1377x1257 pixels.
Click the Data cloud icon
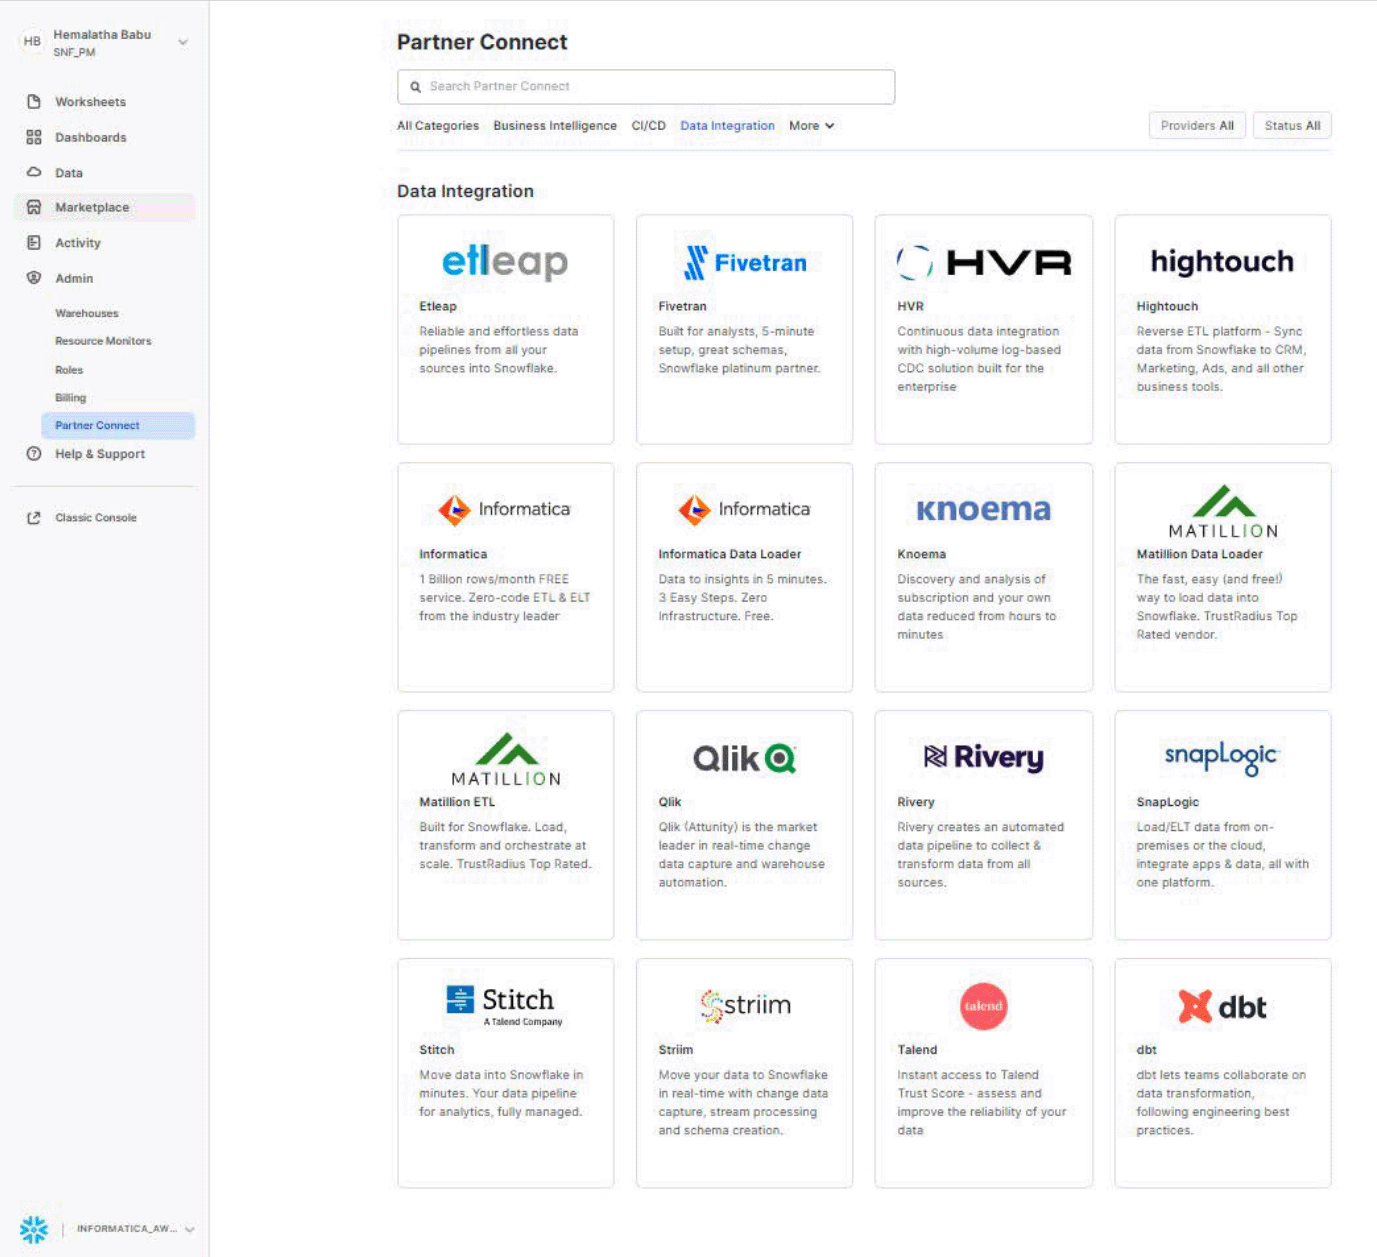tap(34, 172)
